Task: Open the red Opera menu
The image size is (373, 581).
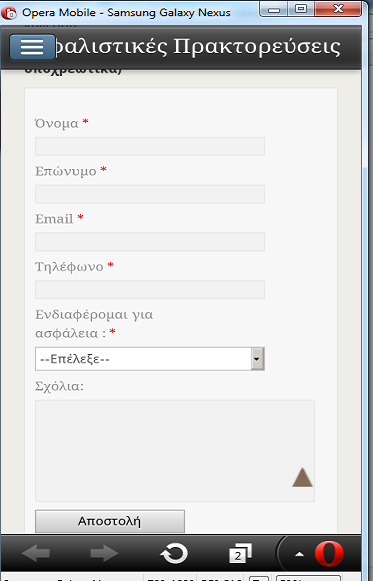Action: (x=329, y=554)
